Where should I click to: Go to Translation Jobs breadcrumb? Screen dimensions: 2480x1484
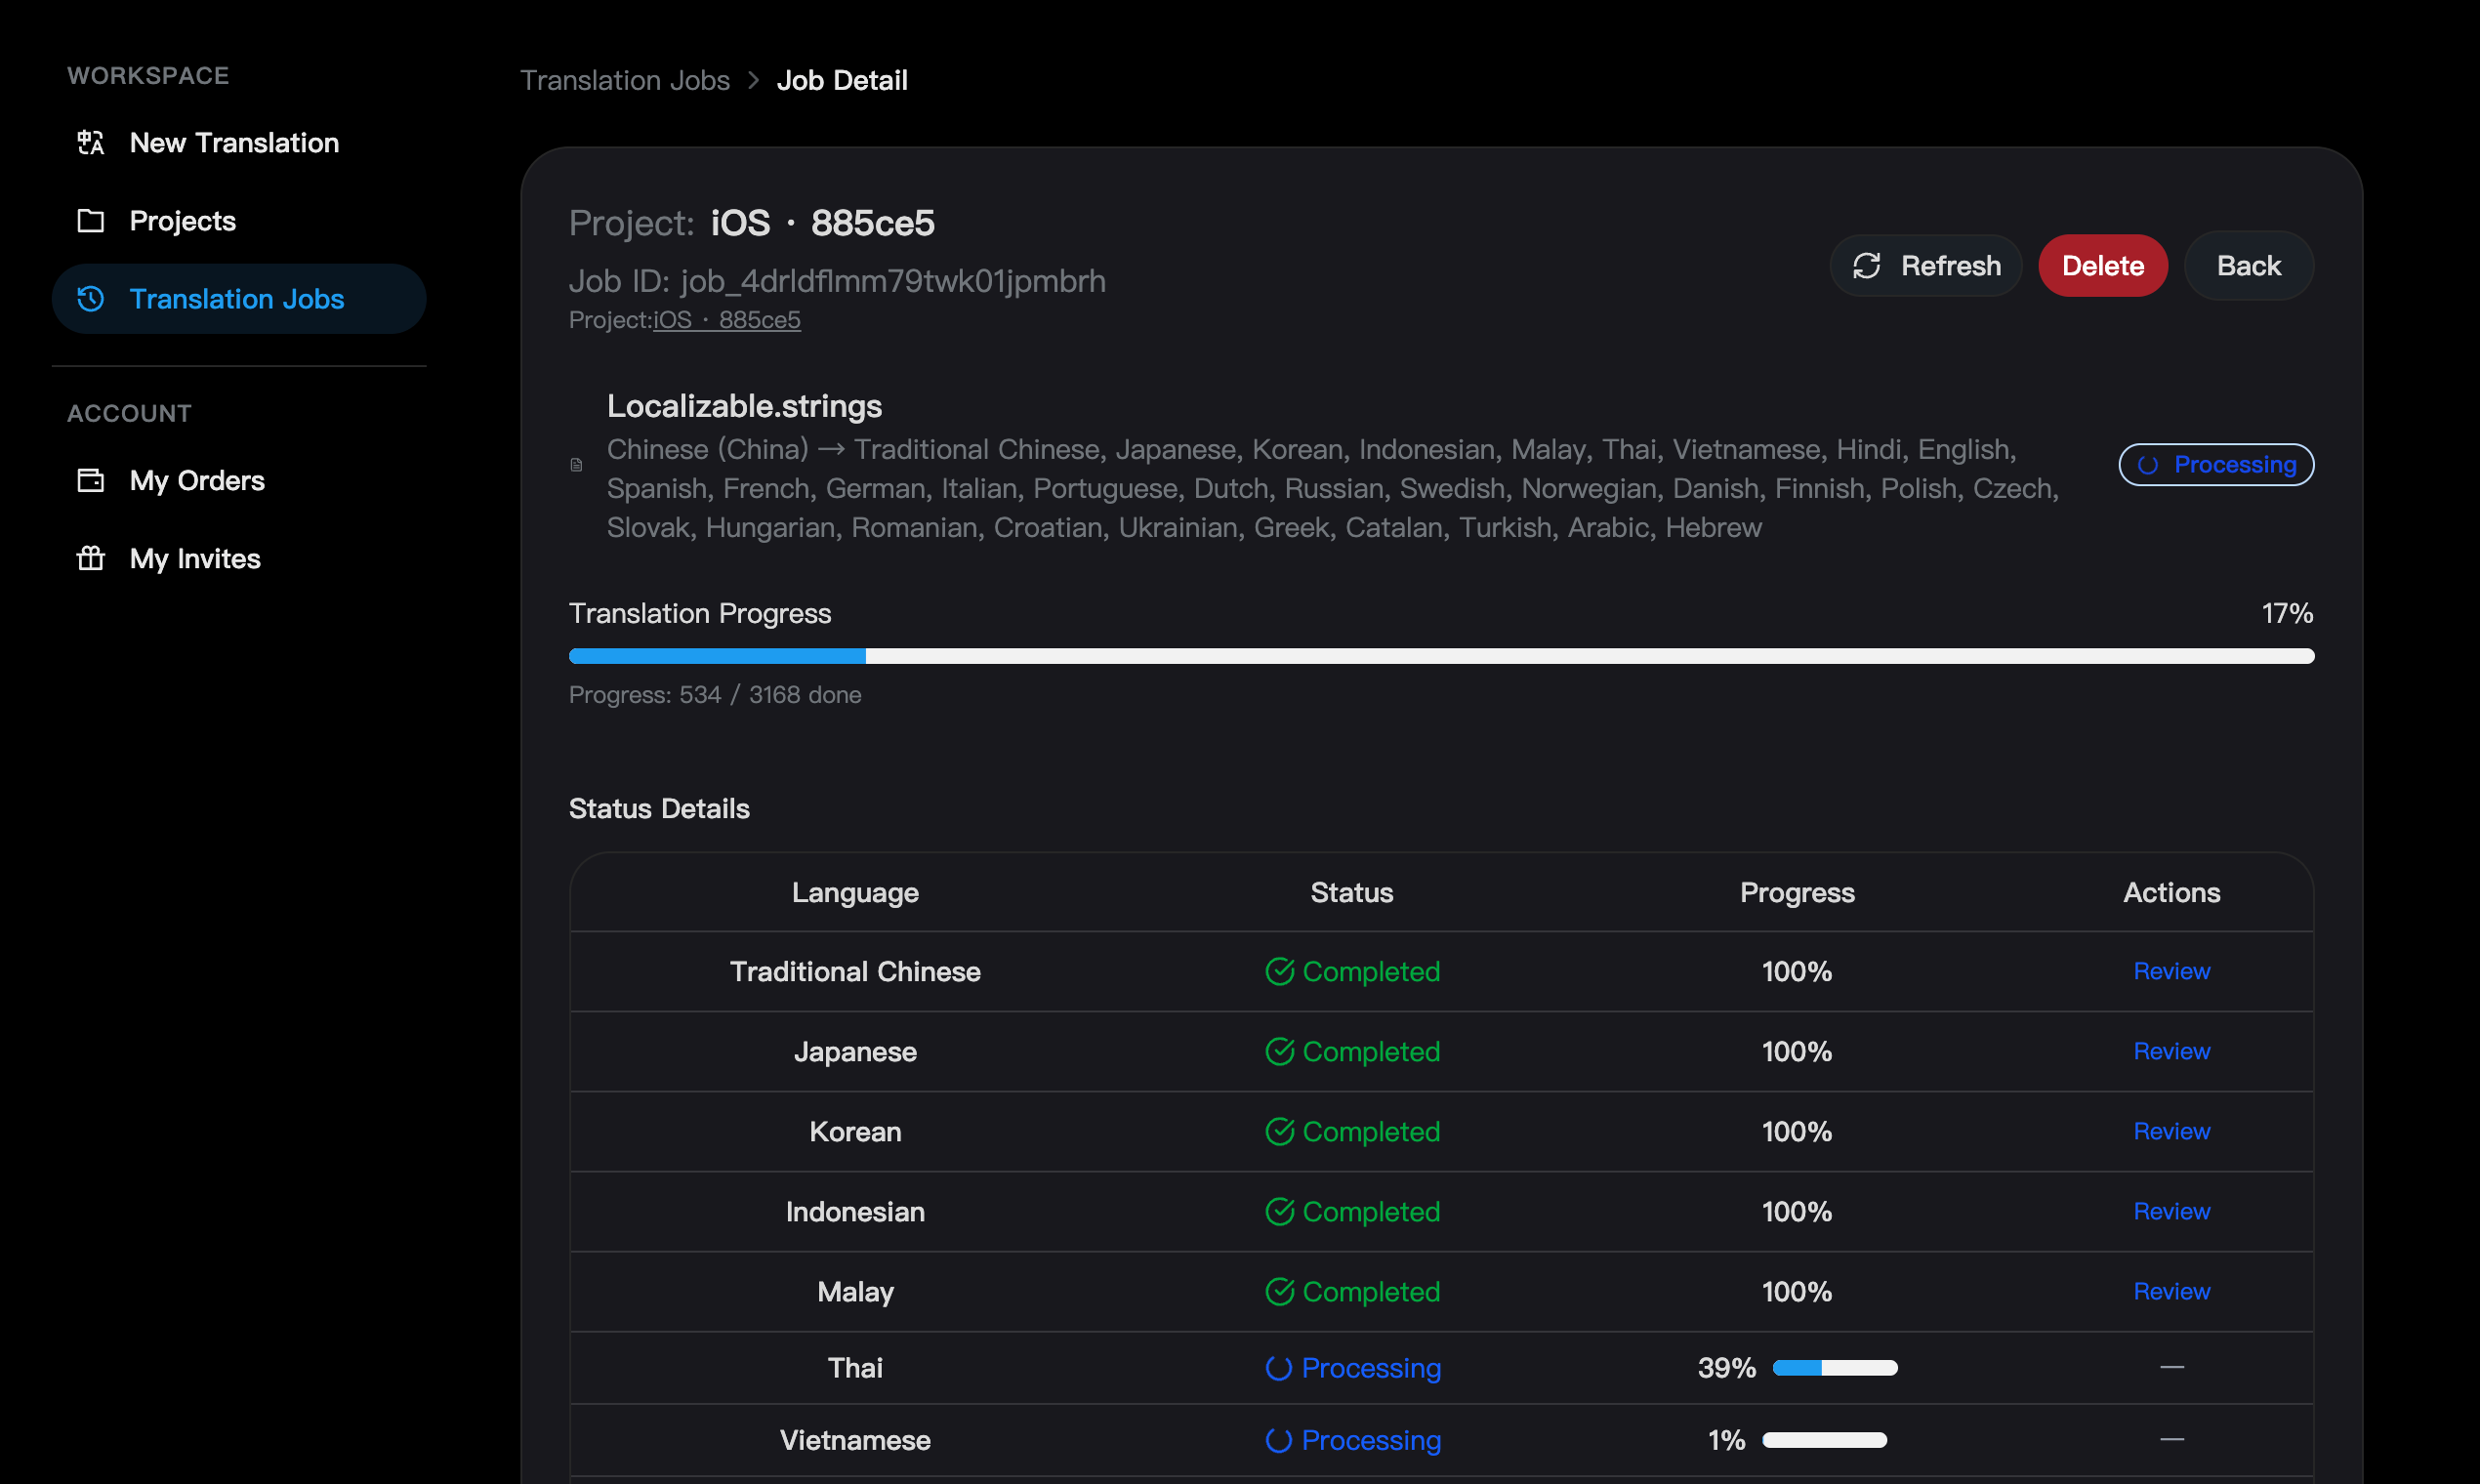pos(625,80)
